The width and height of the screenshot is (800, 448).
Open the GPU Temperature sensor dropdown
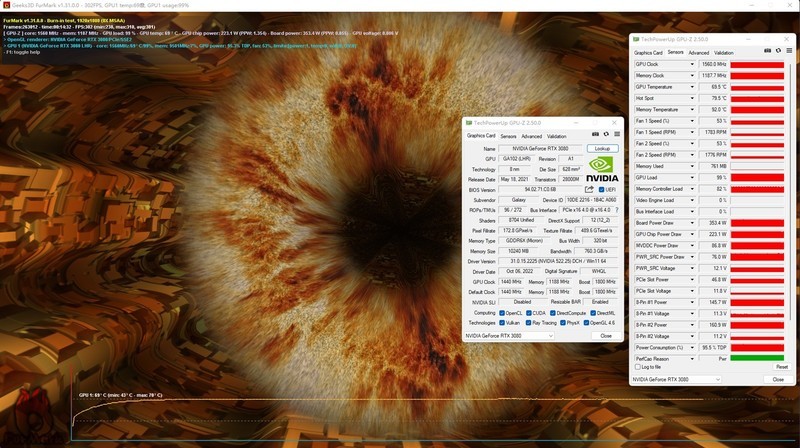point(692,87)
